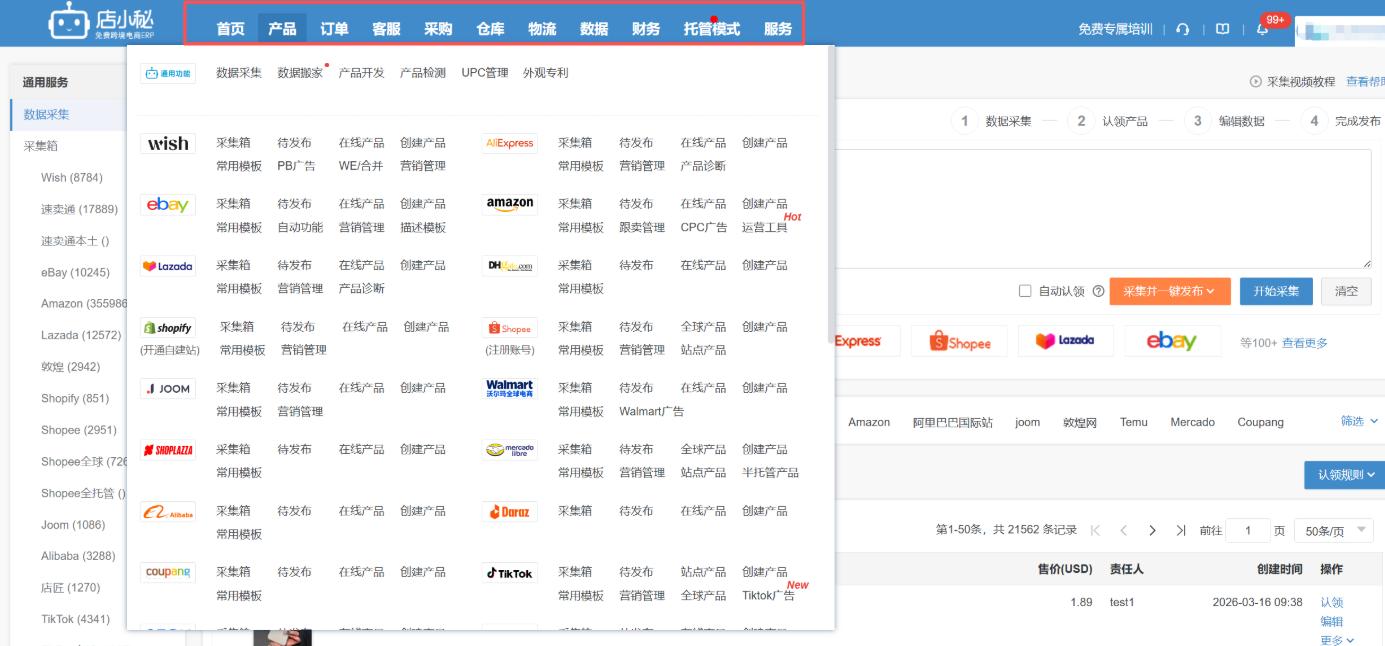
Task: Select Amazon (355986) in the left sidebar
Action: (x=84, y=303)
